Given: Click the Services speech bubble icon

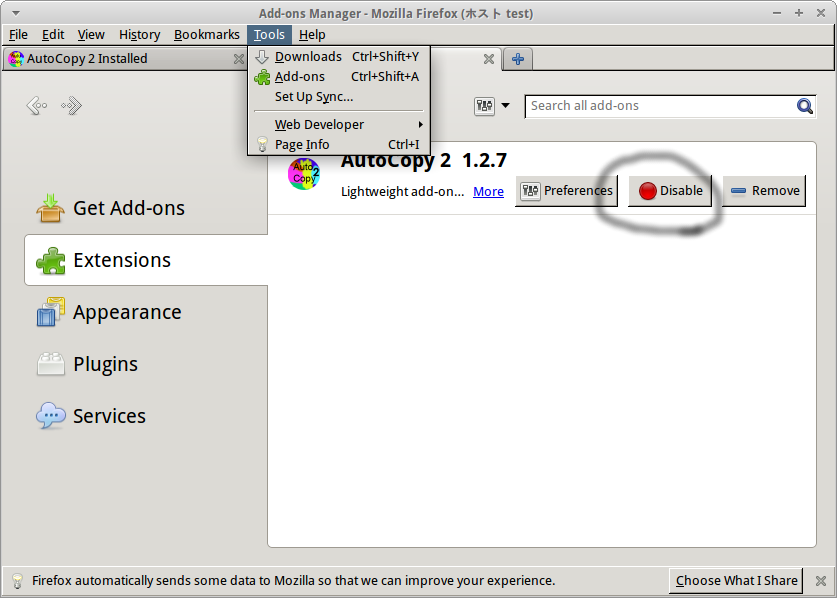Looking at the screenshot, I should coord(51,415).
